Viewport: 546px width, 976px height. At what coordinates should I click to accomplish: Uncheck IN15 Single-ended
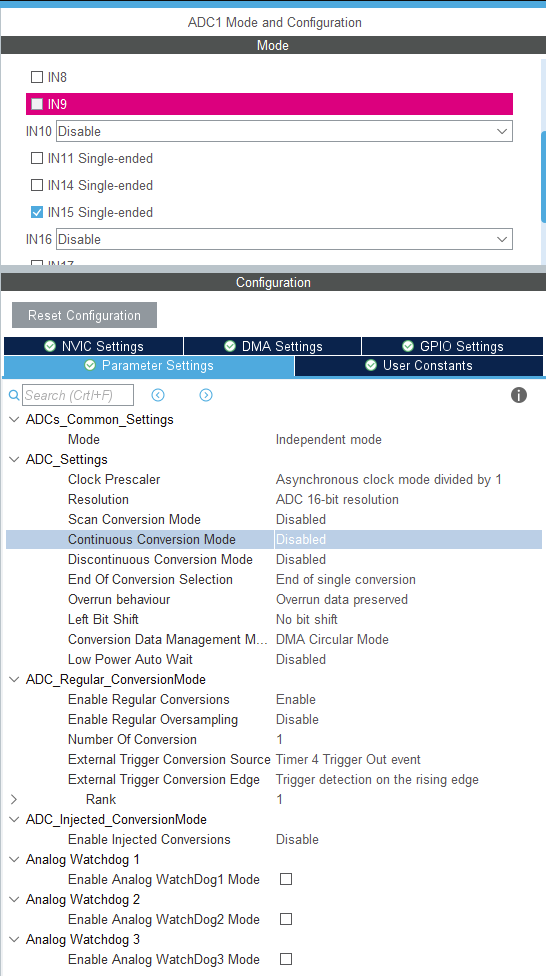point(37,212)
